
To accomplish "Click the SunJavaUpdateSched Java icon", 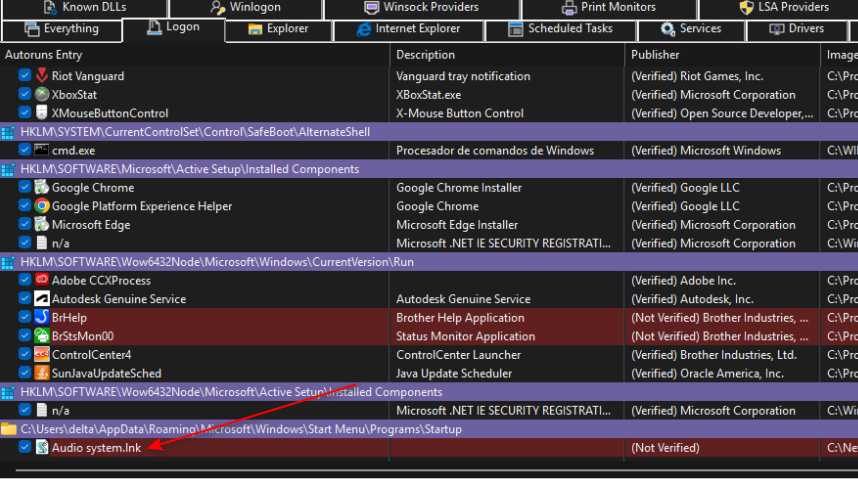I will pos(42,373).
